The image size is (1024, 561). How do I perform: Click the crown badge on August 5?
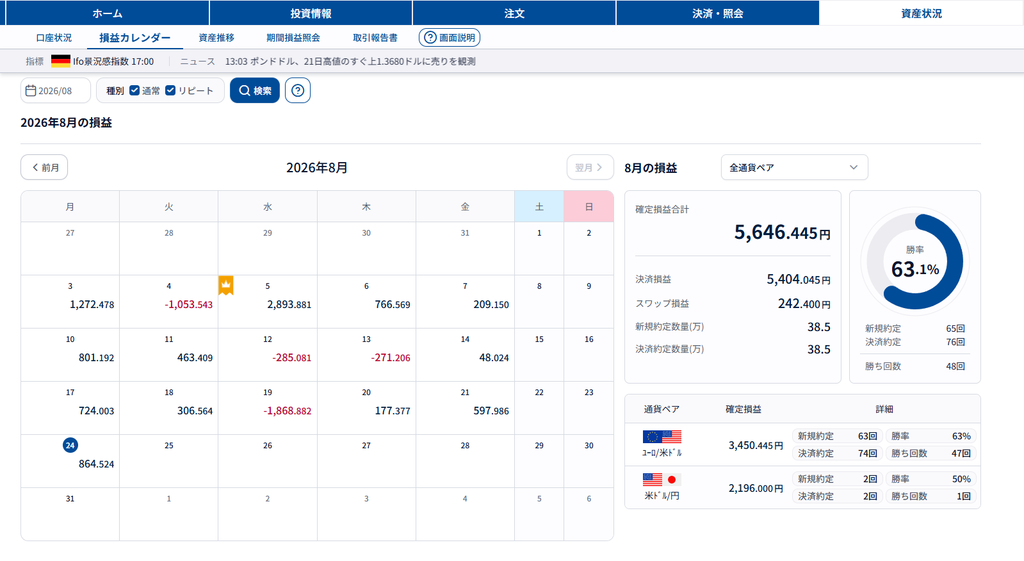(x=226, y=285)
